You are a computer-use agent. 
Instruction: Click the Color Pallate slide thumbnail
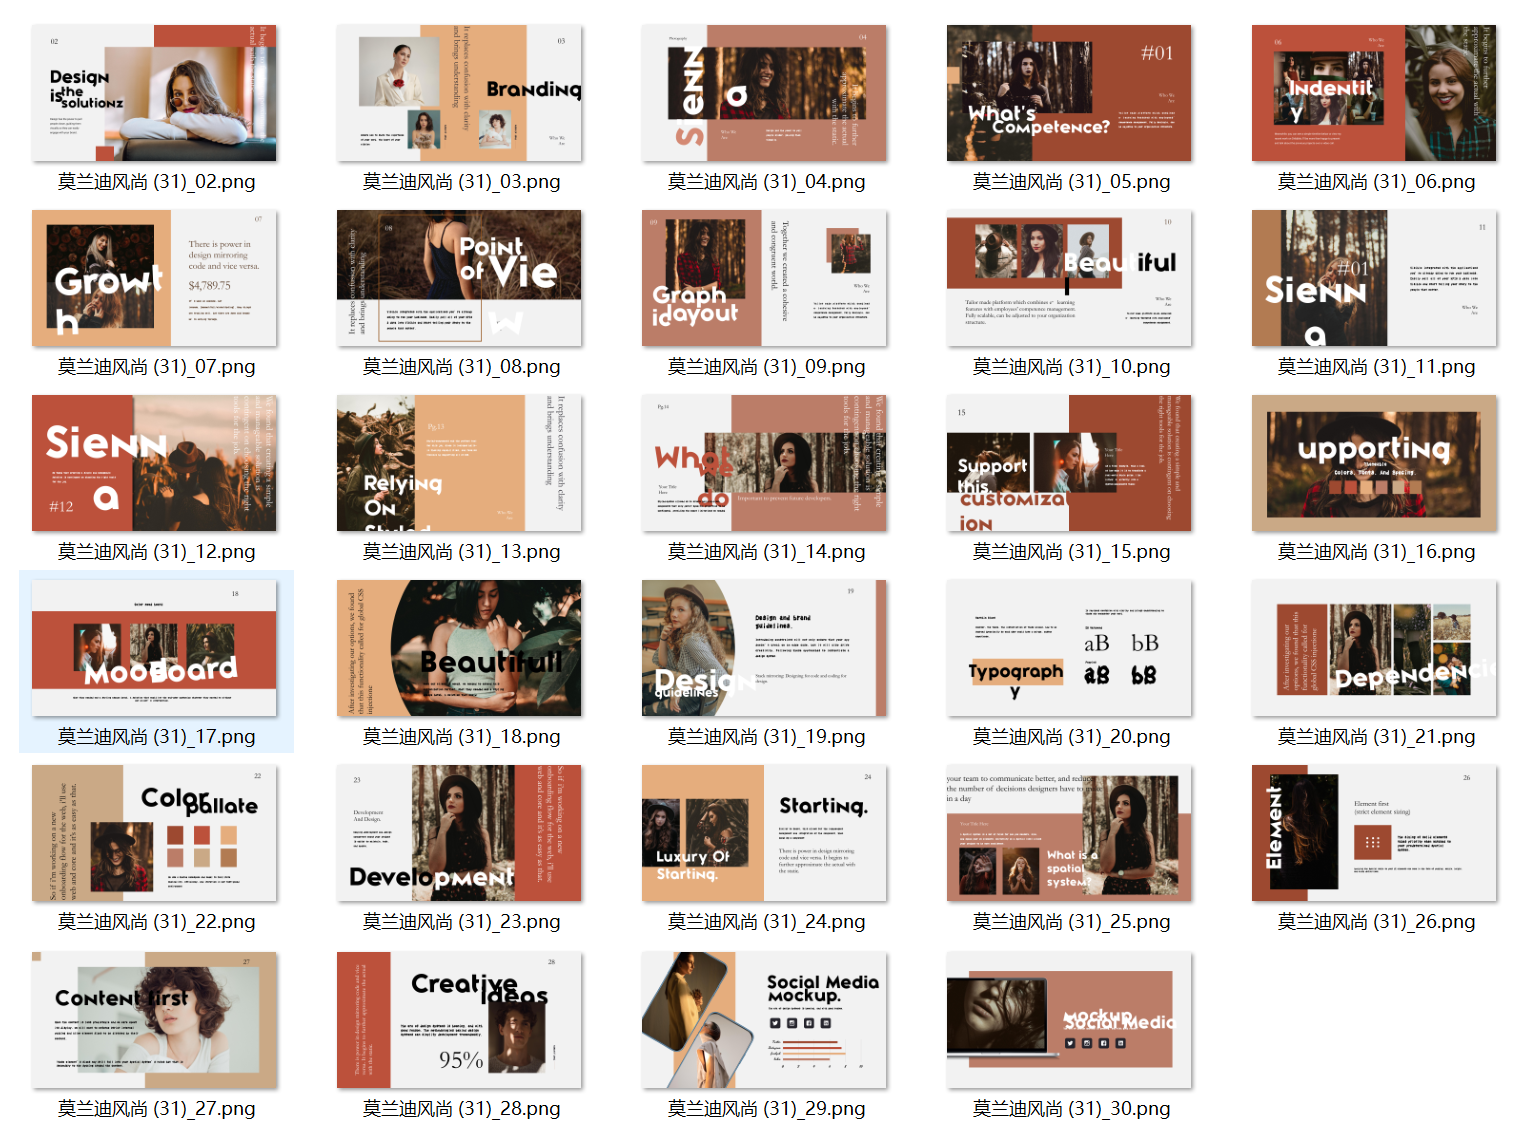(154, 833)
